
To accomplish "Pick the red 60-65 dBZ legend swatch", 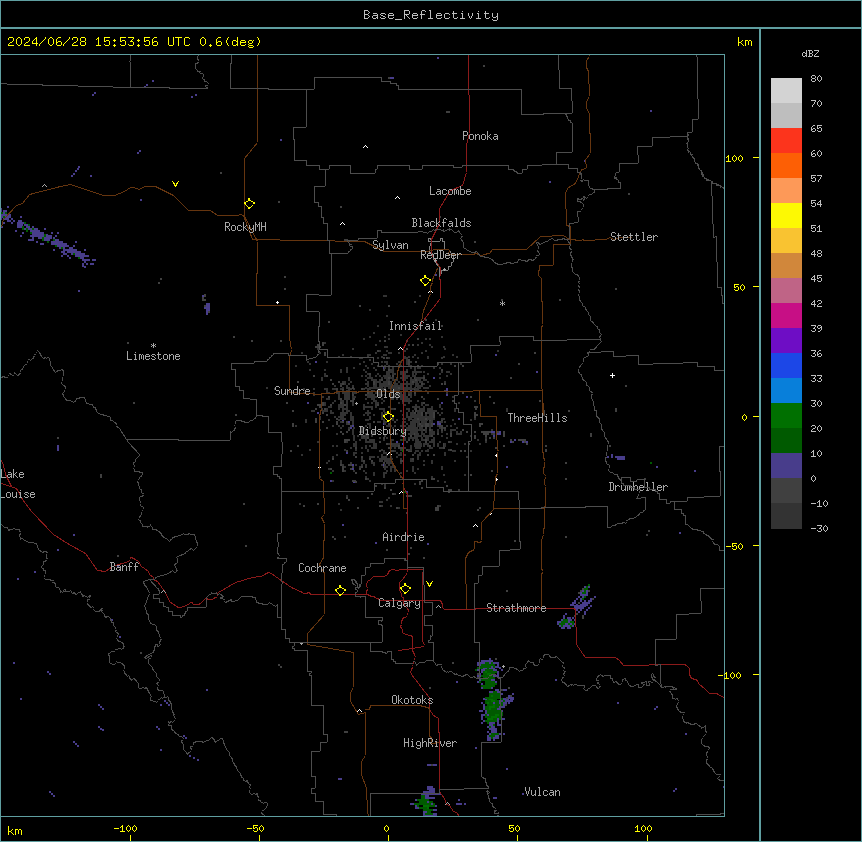I will coord(786,140).
